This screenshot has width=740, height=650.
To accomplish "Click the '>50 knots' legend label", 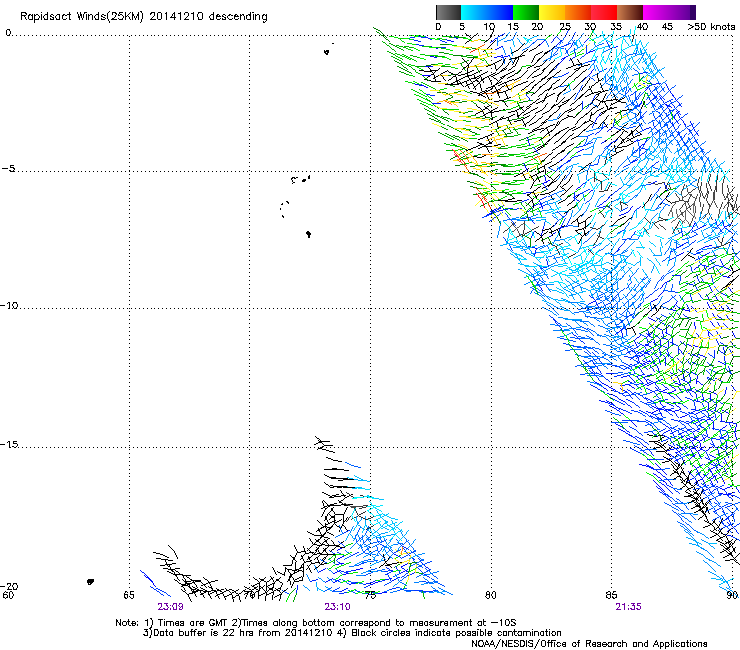I will point(711,27).
